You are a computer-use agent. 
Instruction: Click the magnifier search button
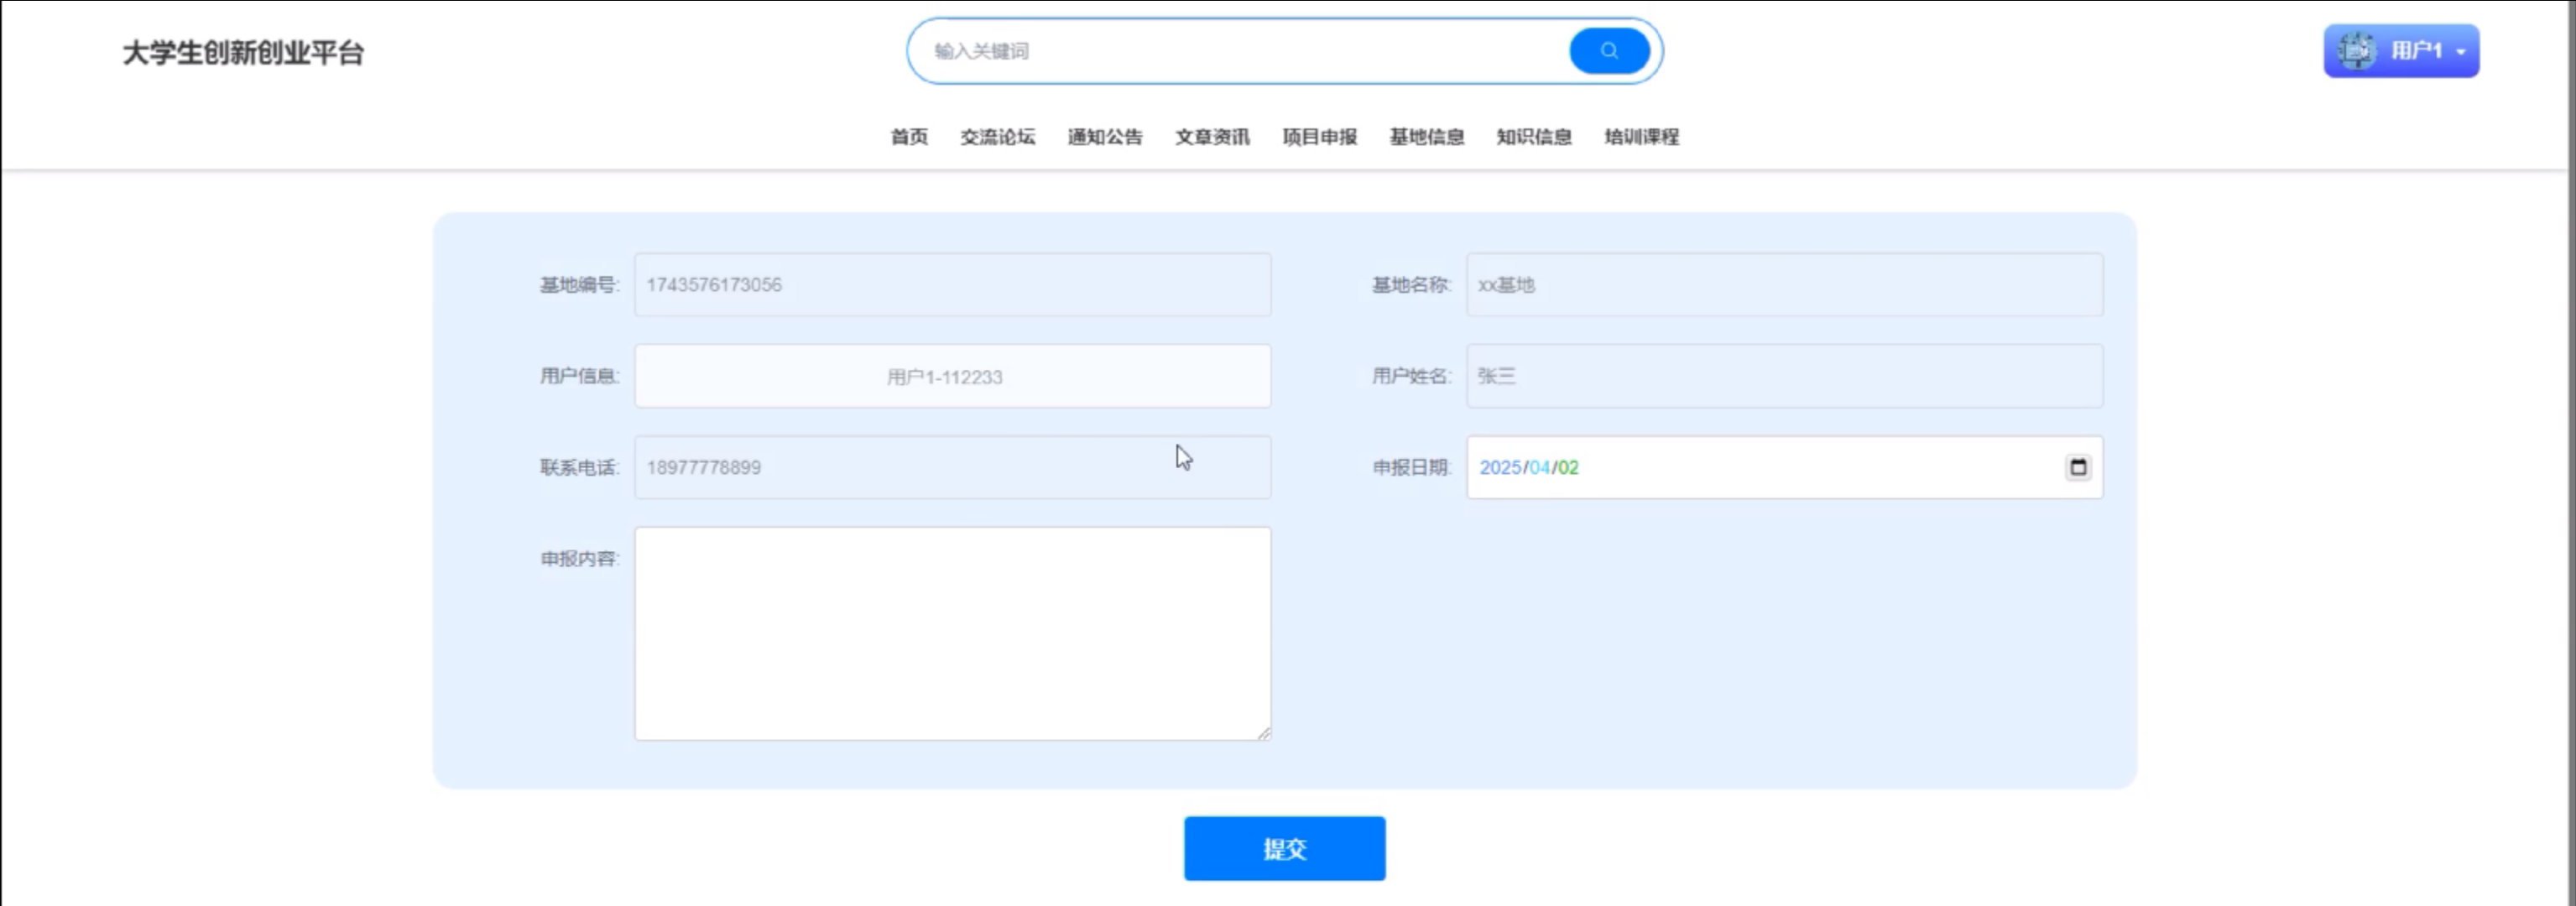tap(1608, 51)
